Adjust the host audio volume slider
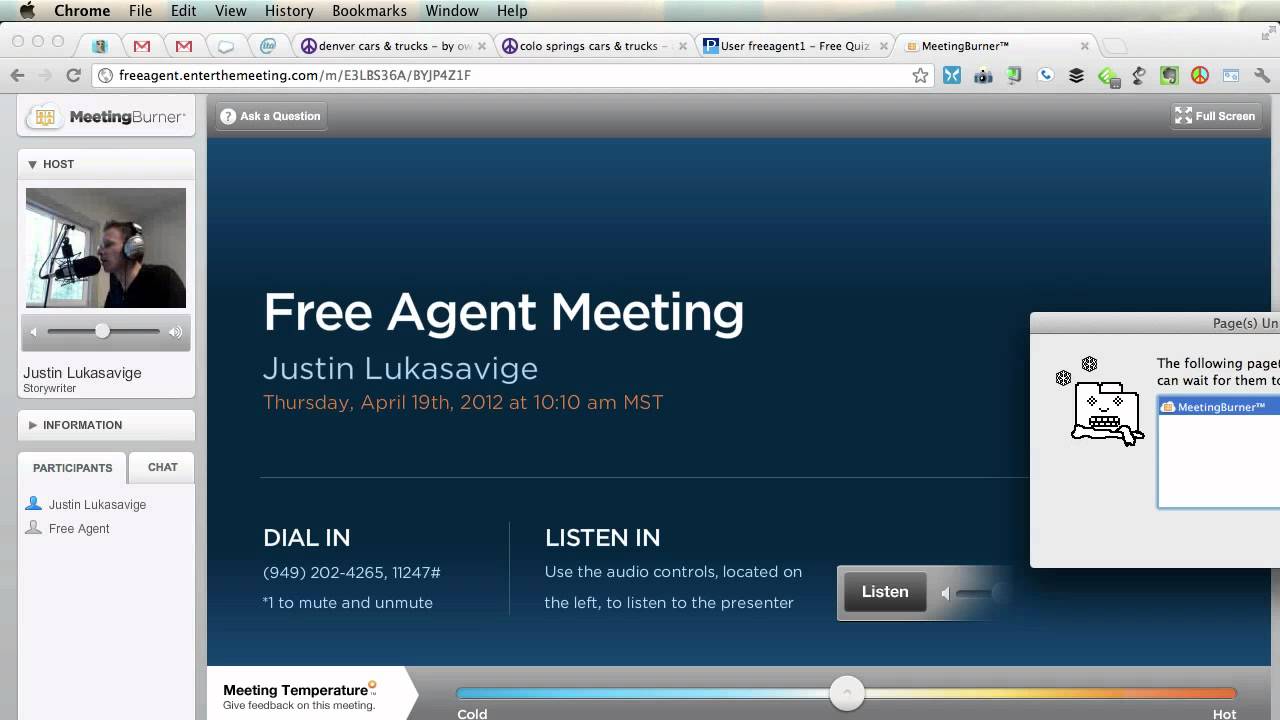This screenshot has height=720, width=1280. pos(103,331)
